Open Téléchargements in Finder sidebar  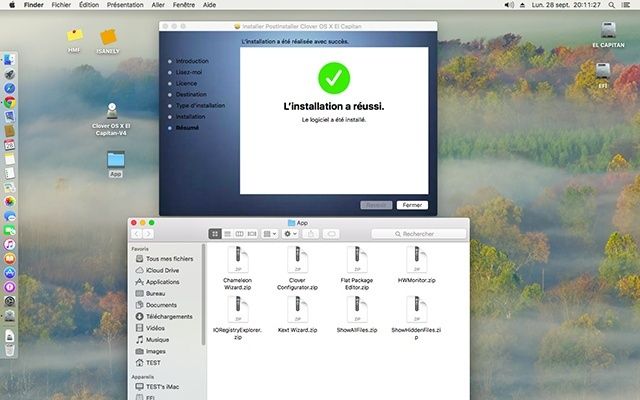[x=165, y=316]
